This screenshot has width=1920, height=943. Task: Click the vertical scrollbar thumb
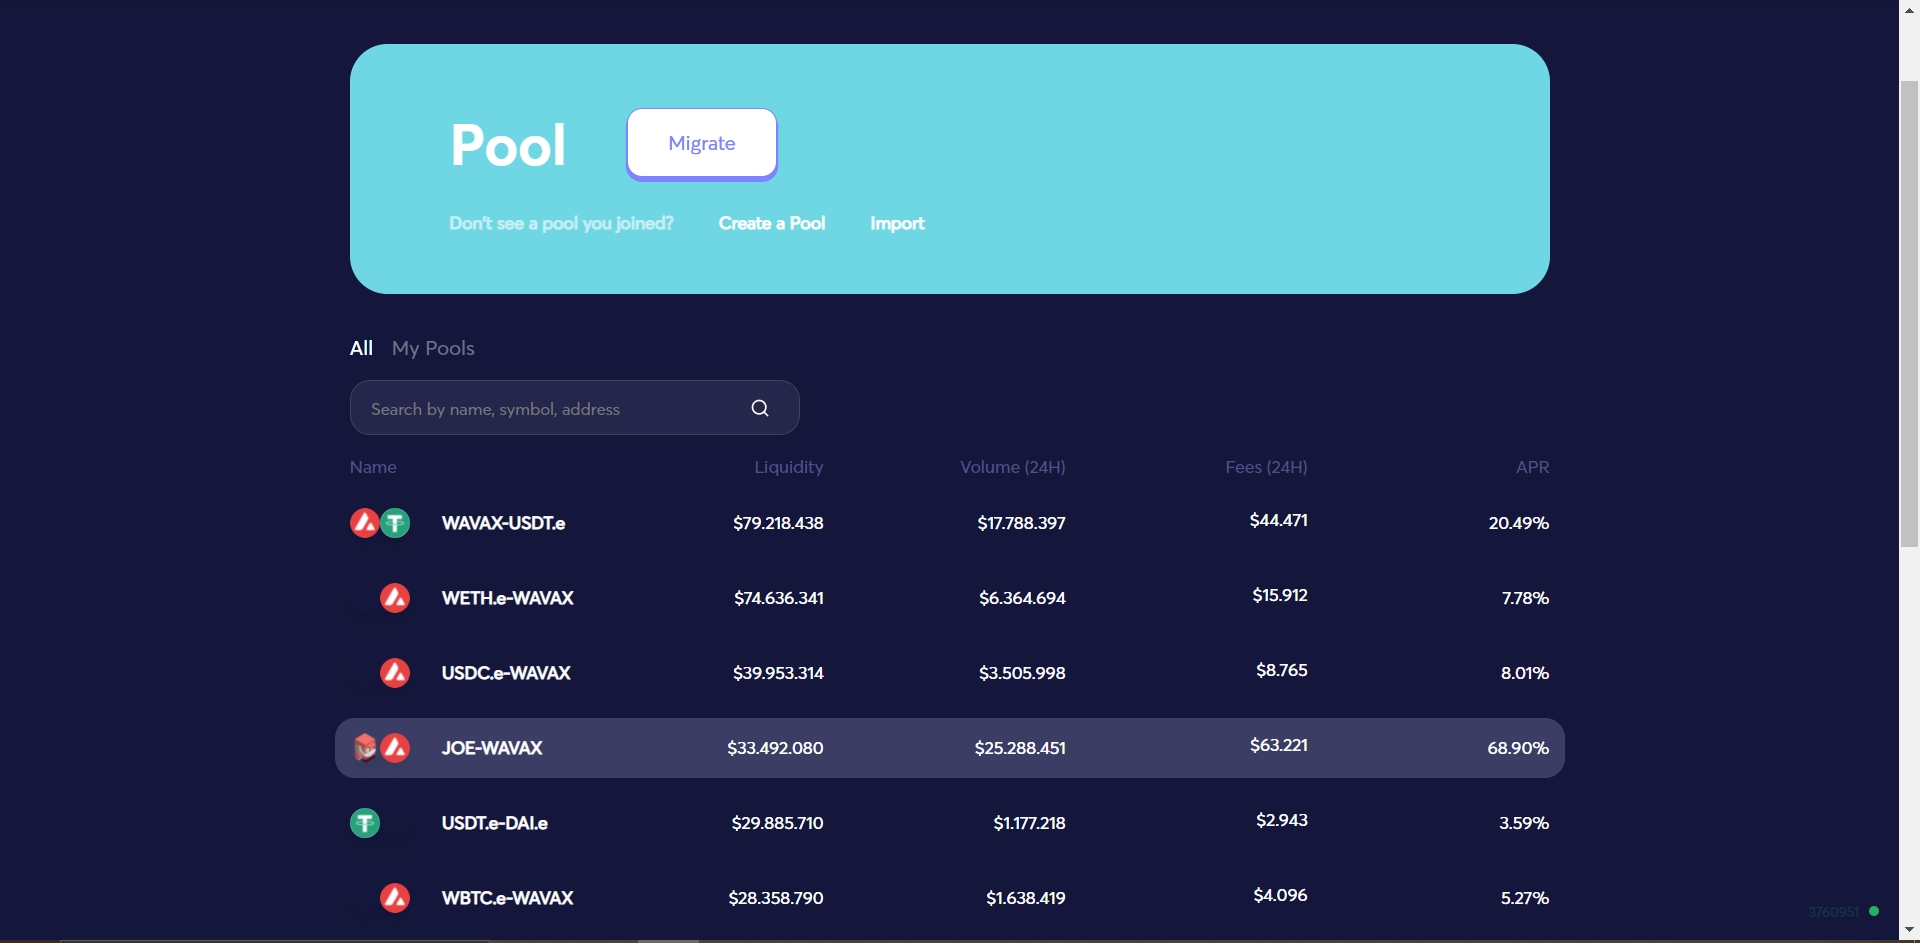[x=1909, y=313]
